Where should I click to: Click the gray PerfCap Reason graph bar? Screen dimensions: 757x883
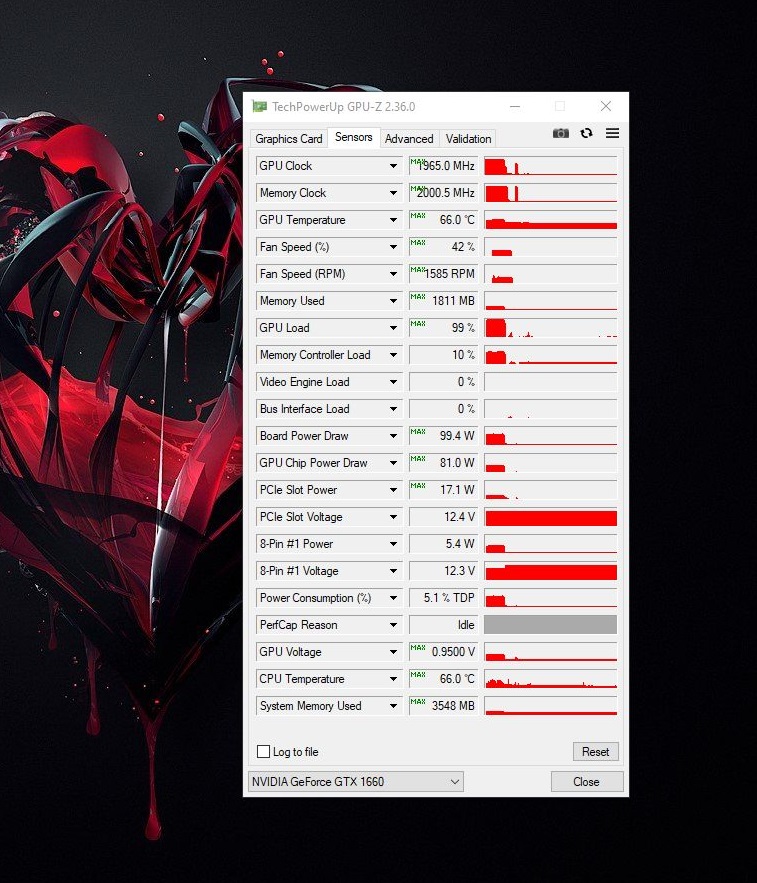551,625
